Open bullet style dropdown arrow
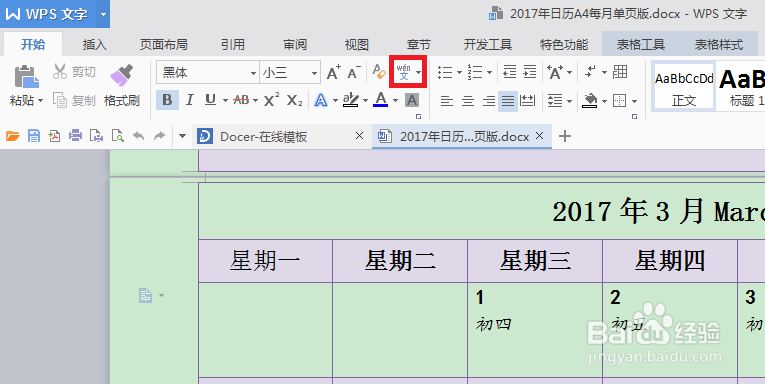This screenshot has width=765, height=384. pos(460,73)
